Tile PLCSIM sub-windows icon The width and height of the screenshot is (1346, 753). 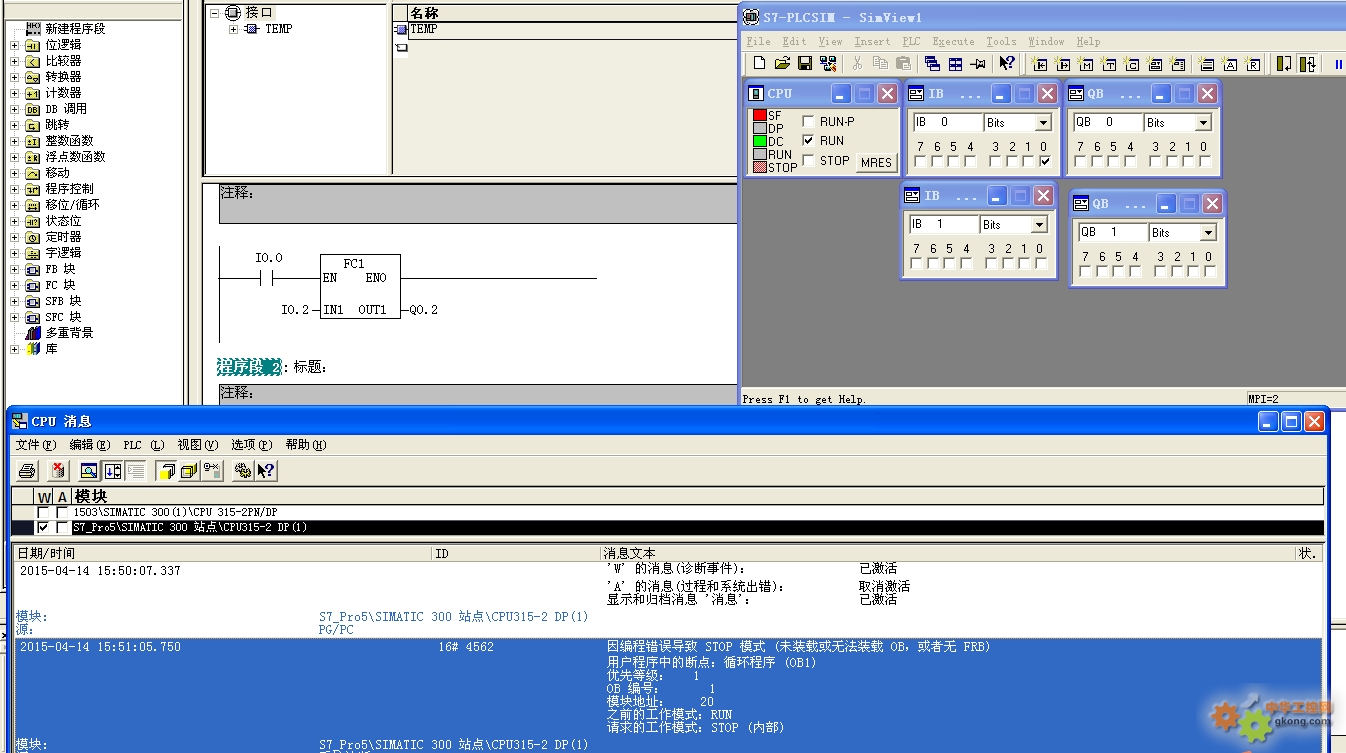click(x=955, y=63)
